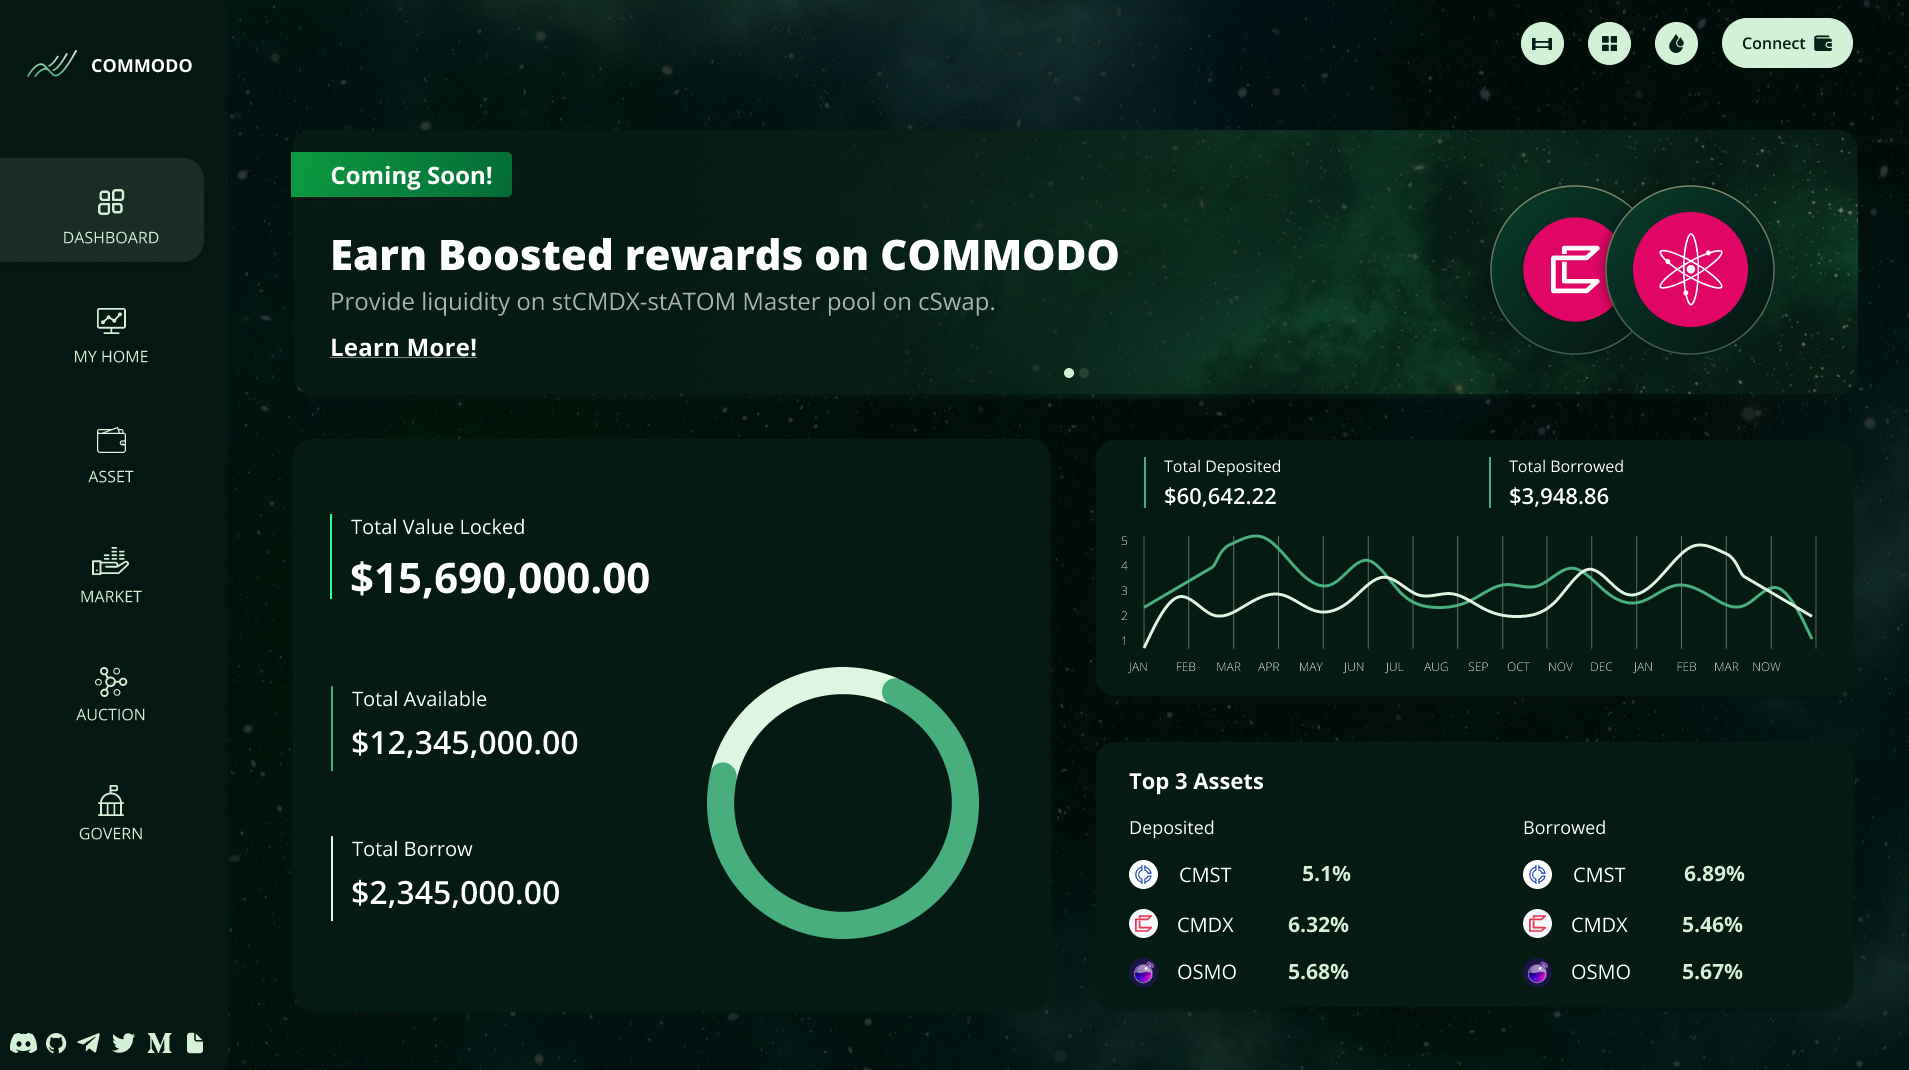Open the Twitter profile icon
This screenshot has width=1909, height=1070.
tap(123, 1043)
